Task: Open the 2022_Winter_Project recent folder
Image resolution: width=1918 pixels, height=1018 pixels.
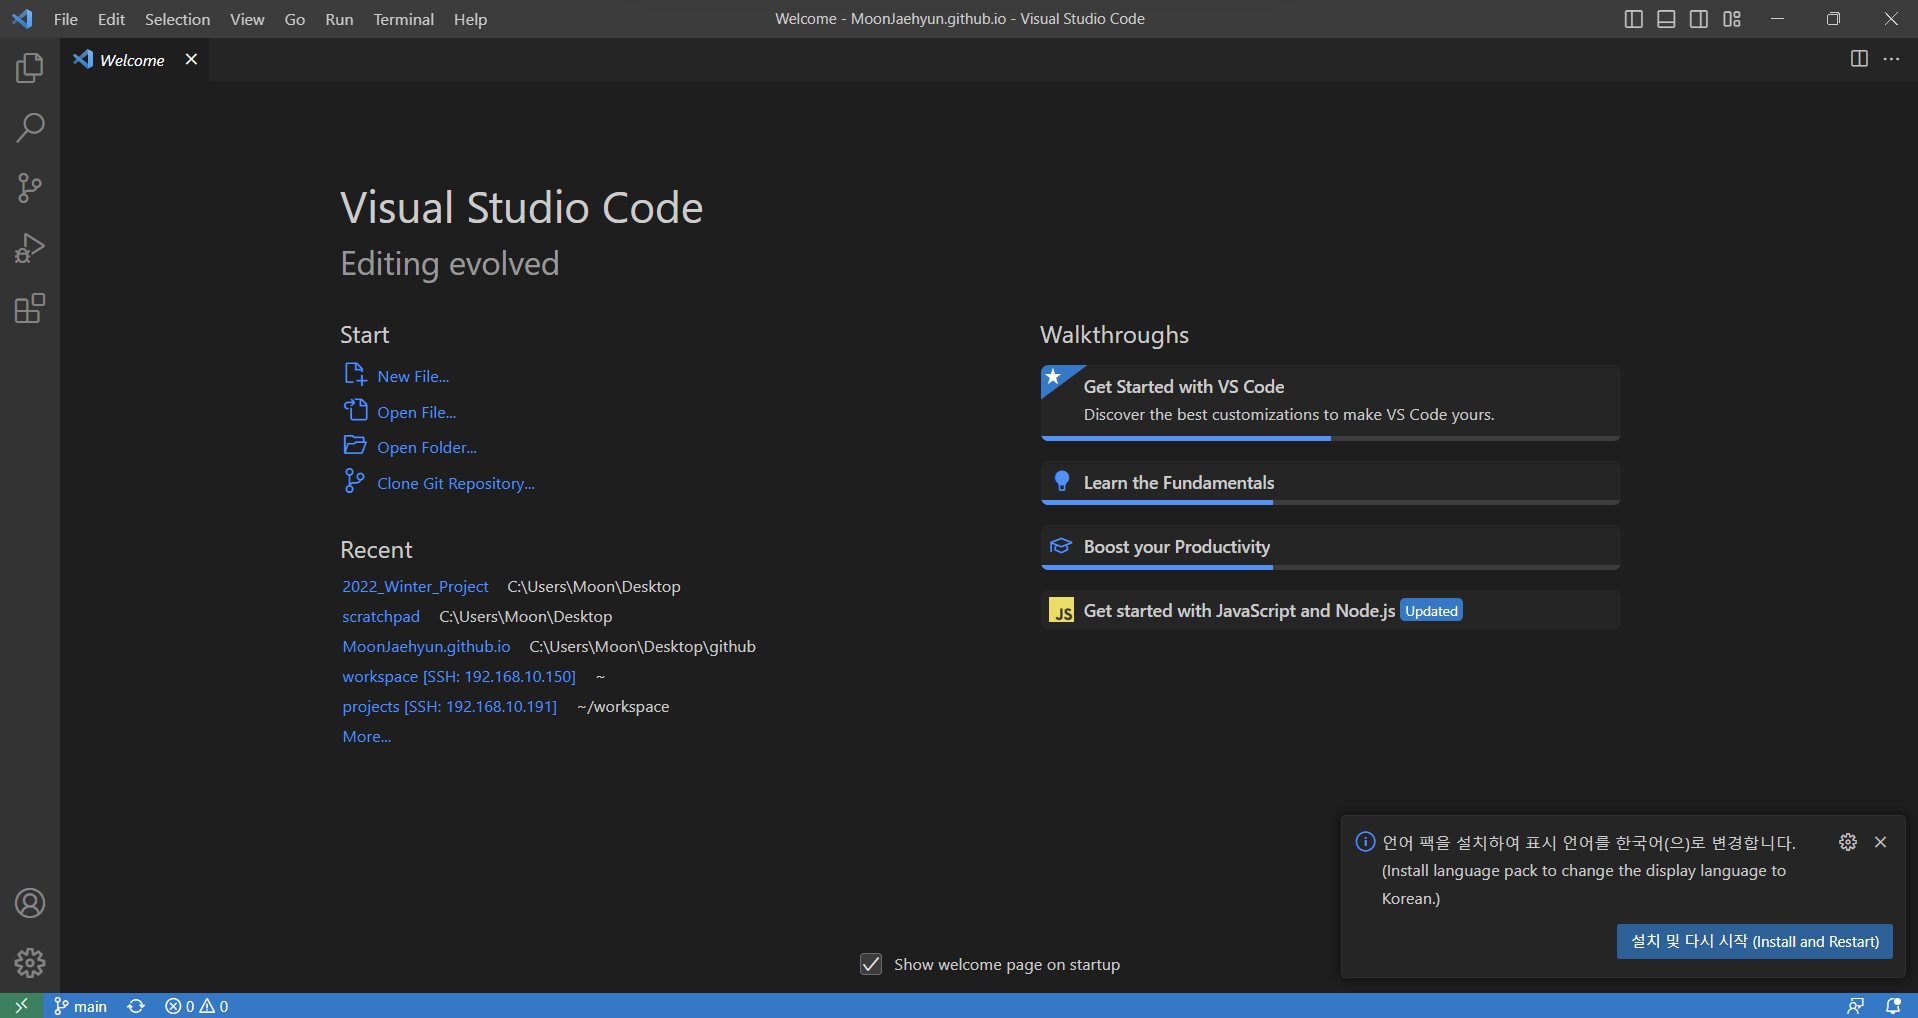Action: coord(415,587)
